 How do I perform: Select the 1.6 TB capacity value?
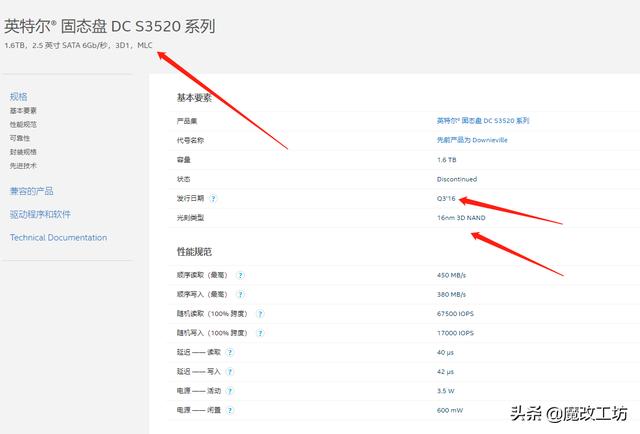coord(447,160)
